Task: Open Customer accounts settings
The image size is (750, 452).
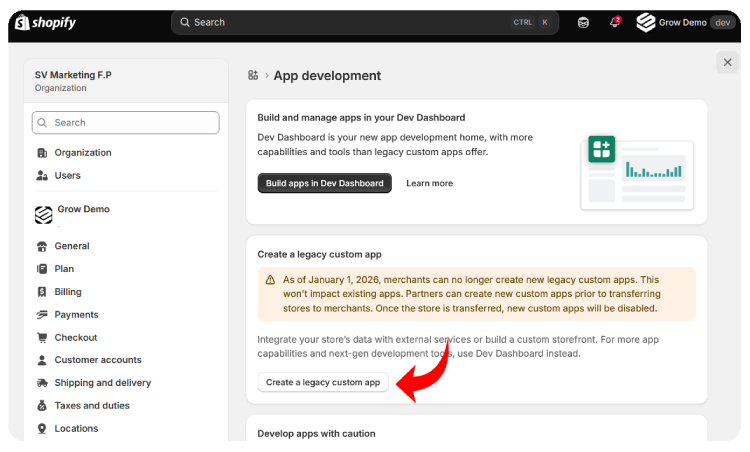Action: click(98, 360)
